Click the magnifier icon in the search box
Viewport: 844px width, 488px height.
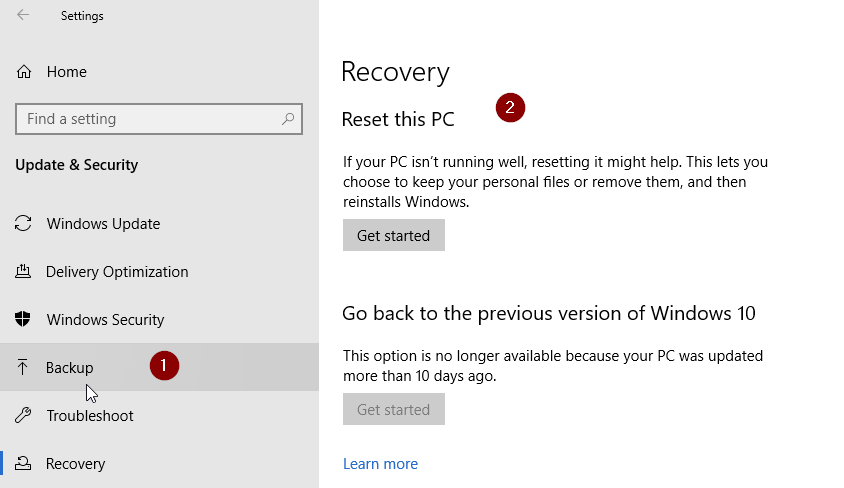[x=288, y=119]
